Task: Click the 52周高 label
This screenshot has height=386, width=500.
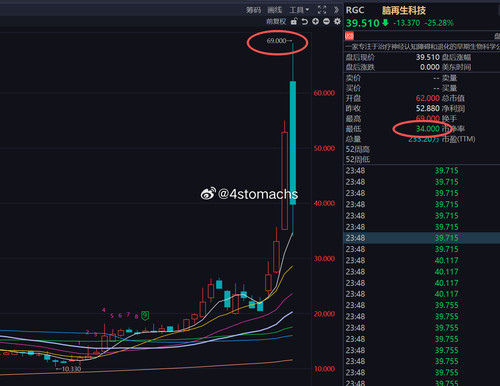Action: (357, 149)
